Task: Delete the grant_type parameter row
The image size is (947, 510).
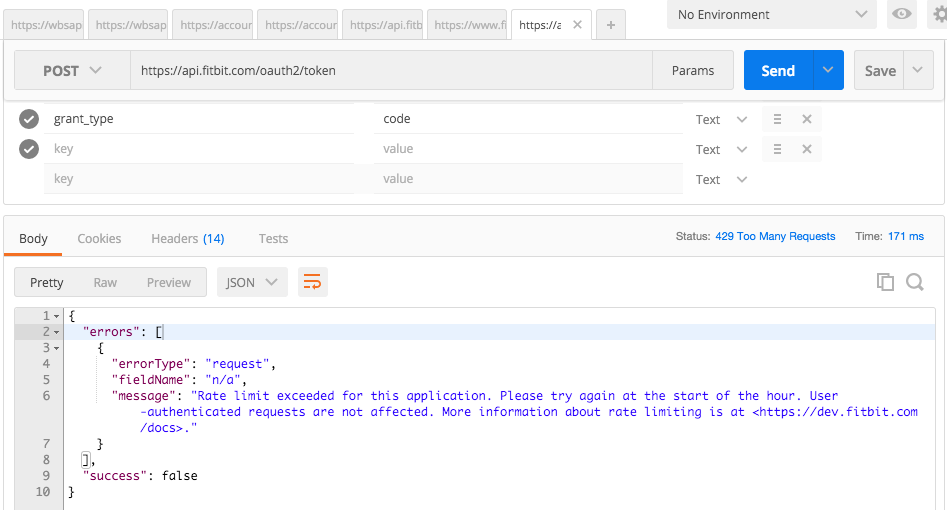Action: [806, 119]
